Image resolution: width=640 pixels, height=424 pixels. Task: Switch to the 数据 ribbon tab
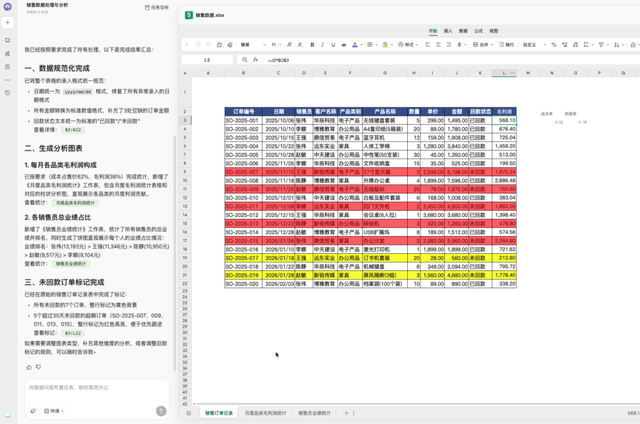click(x=463, y=31)
